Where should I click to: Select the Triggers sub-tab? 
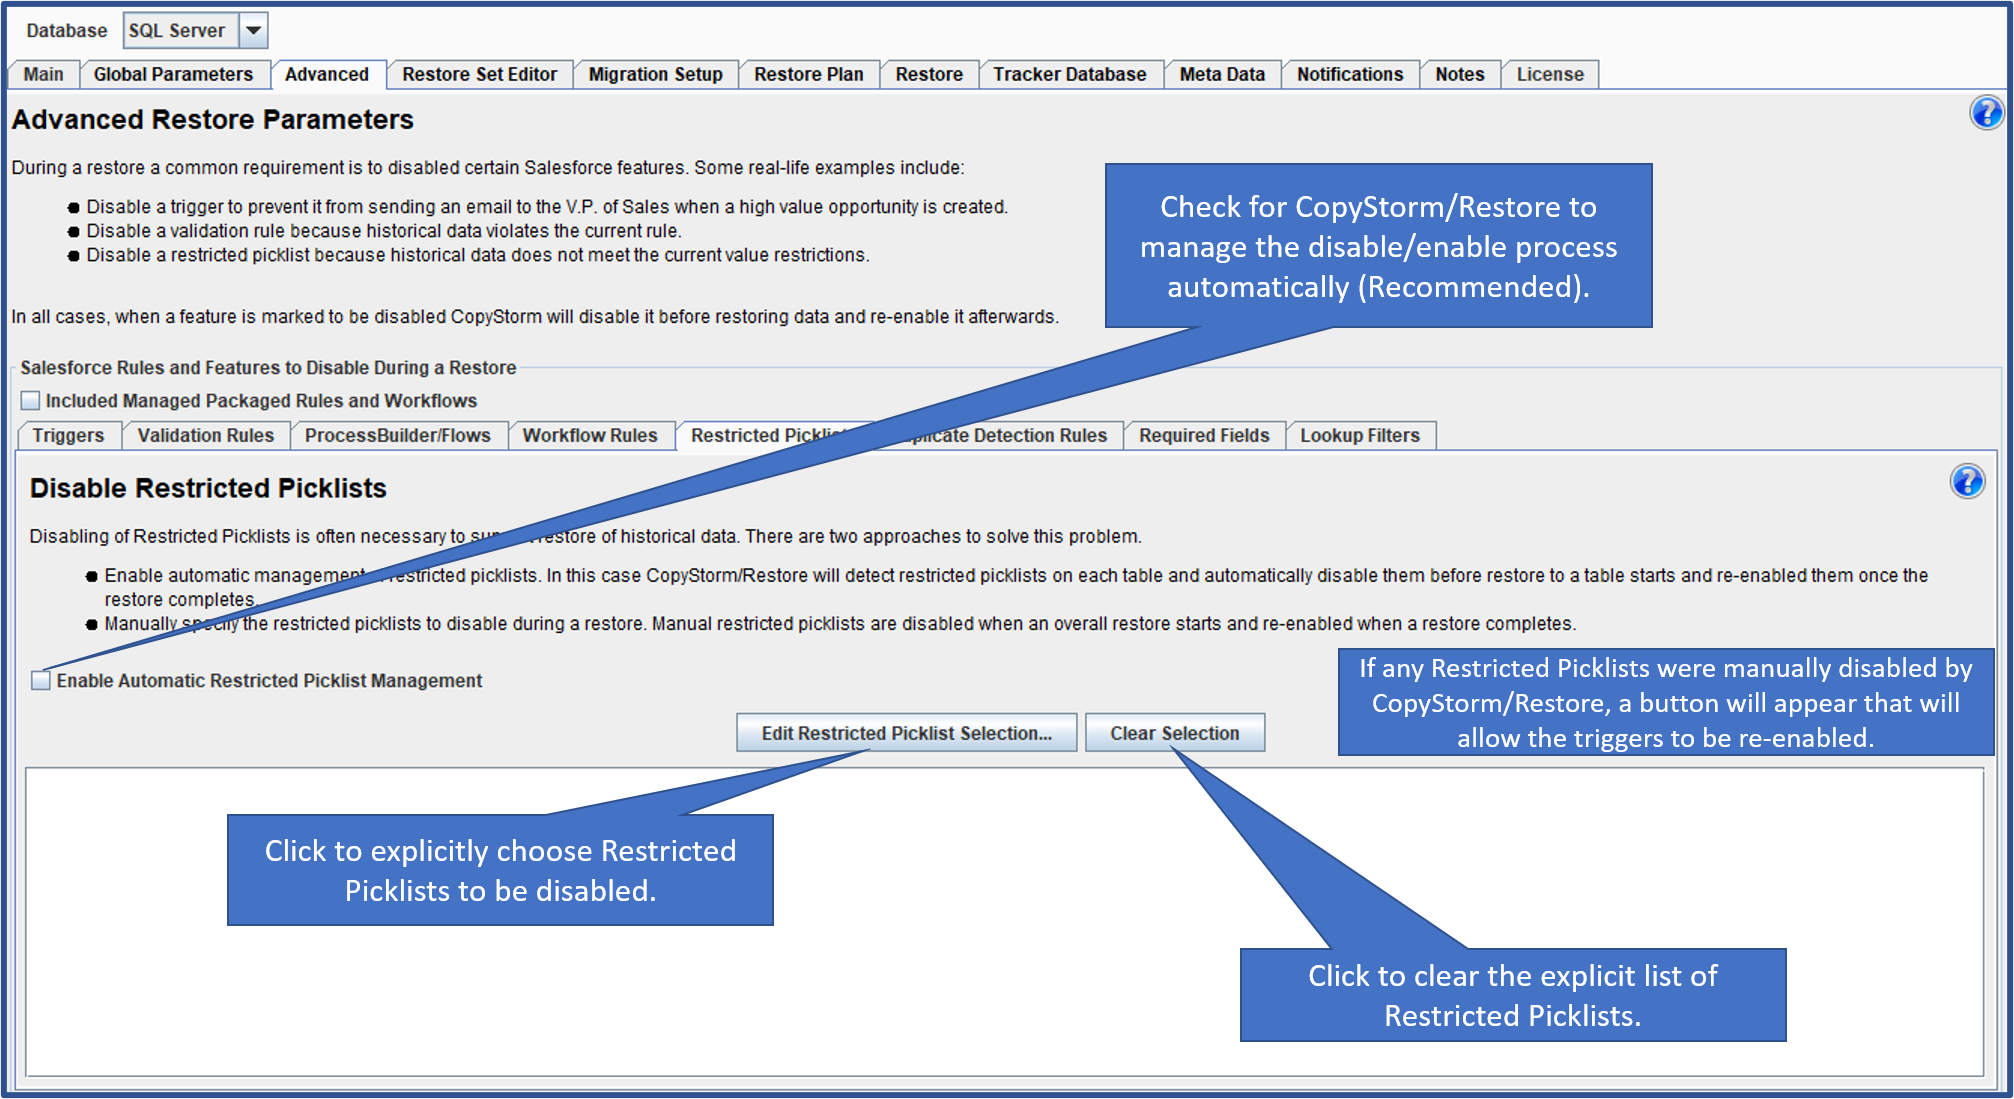68,435
